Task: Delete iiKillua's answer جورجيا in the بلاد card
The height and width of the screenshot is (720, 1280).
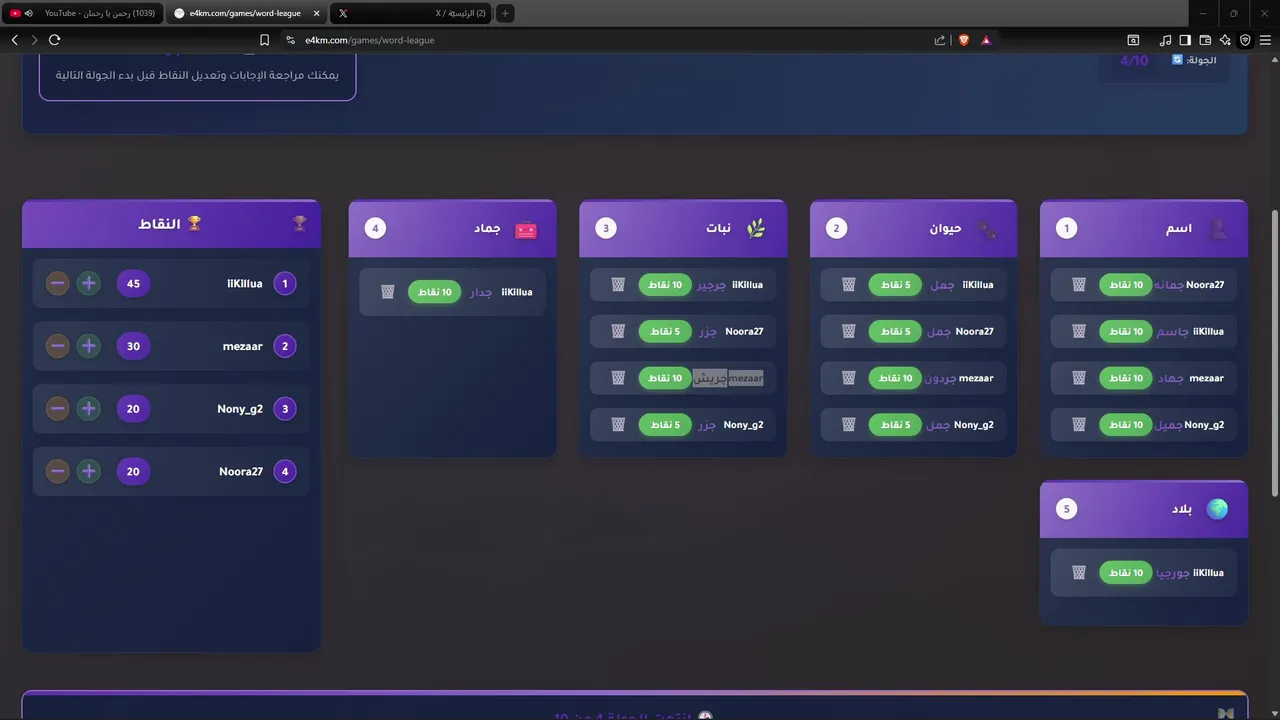Action: click(1079, 573)
